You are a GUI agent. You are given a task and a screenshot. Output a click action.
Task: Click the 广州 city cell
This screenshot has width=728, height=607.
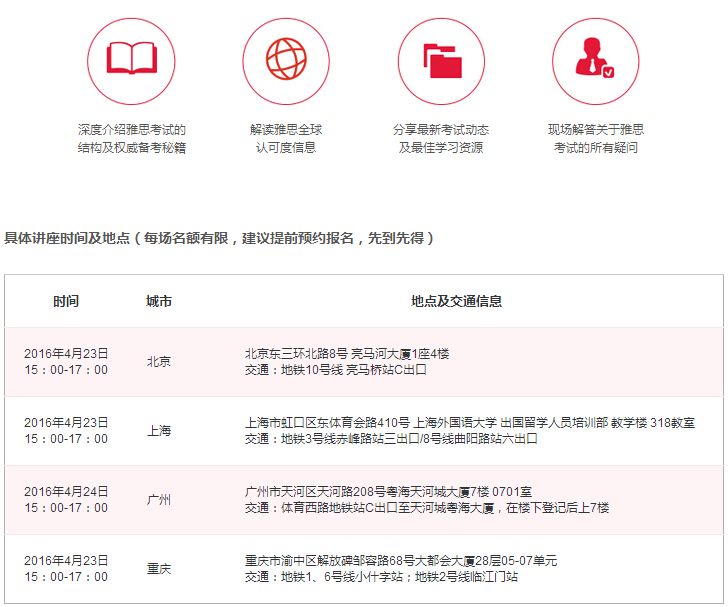coord(159,500)
